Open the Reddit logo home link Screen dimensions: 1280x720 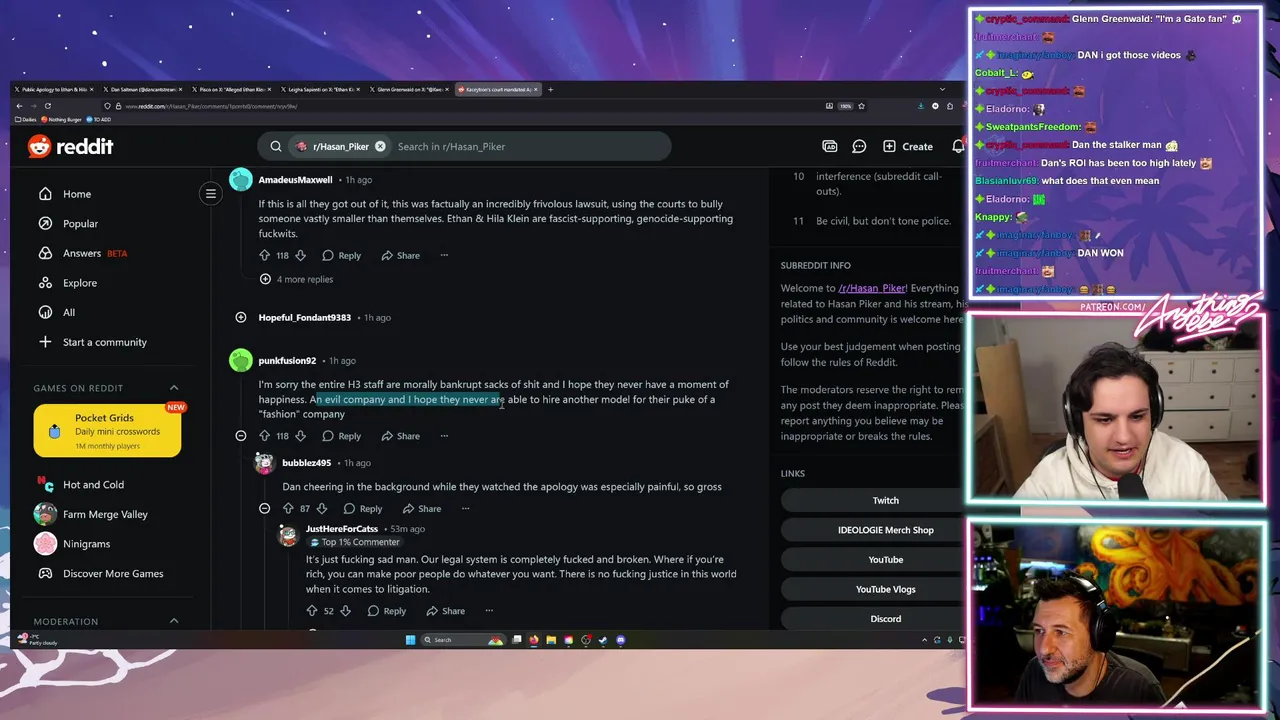coord(70,146)
